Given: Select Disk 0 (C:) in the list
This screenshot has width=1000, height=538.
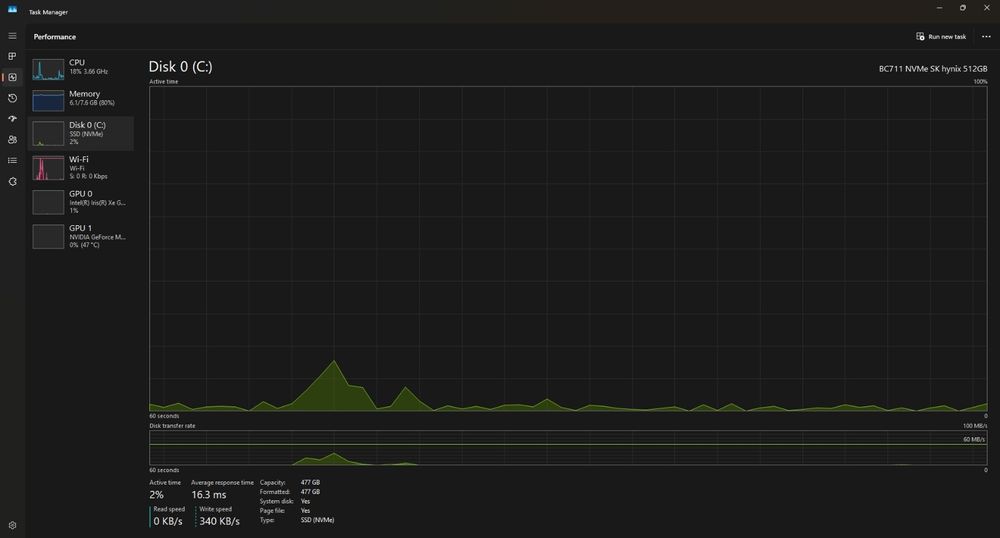Looking at the screenshot, I should click(x=81, y=133).
